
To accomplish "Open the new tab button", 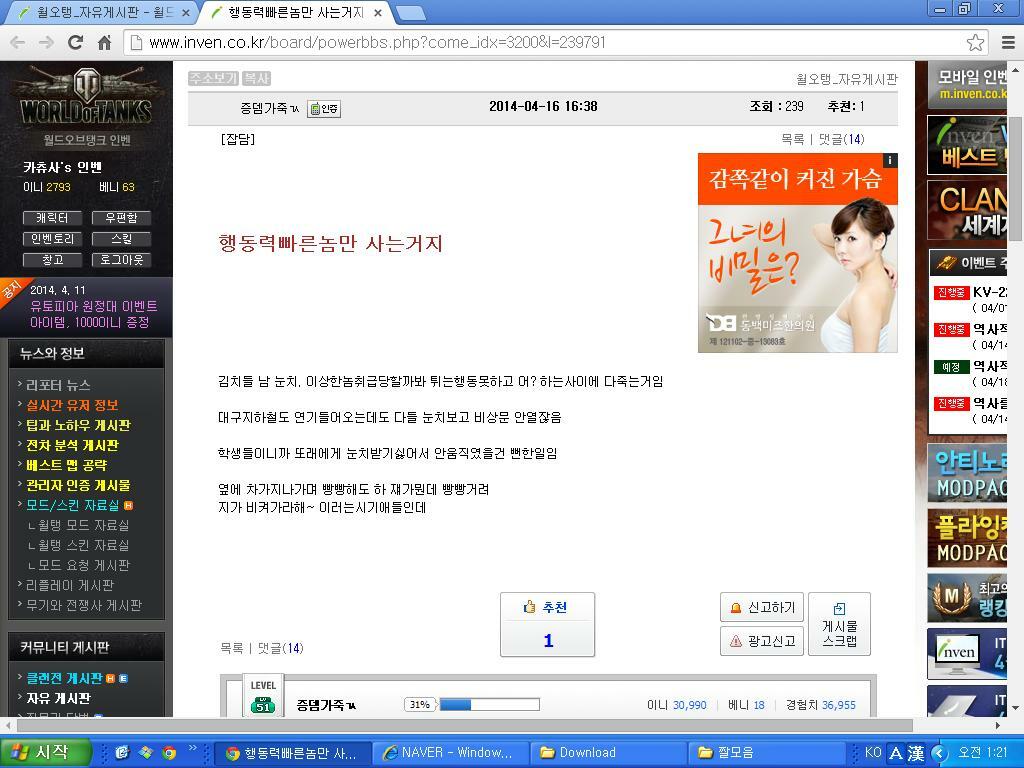I will click(x=410, y=12).
